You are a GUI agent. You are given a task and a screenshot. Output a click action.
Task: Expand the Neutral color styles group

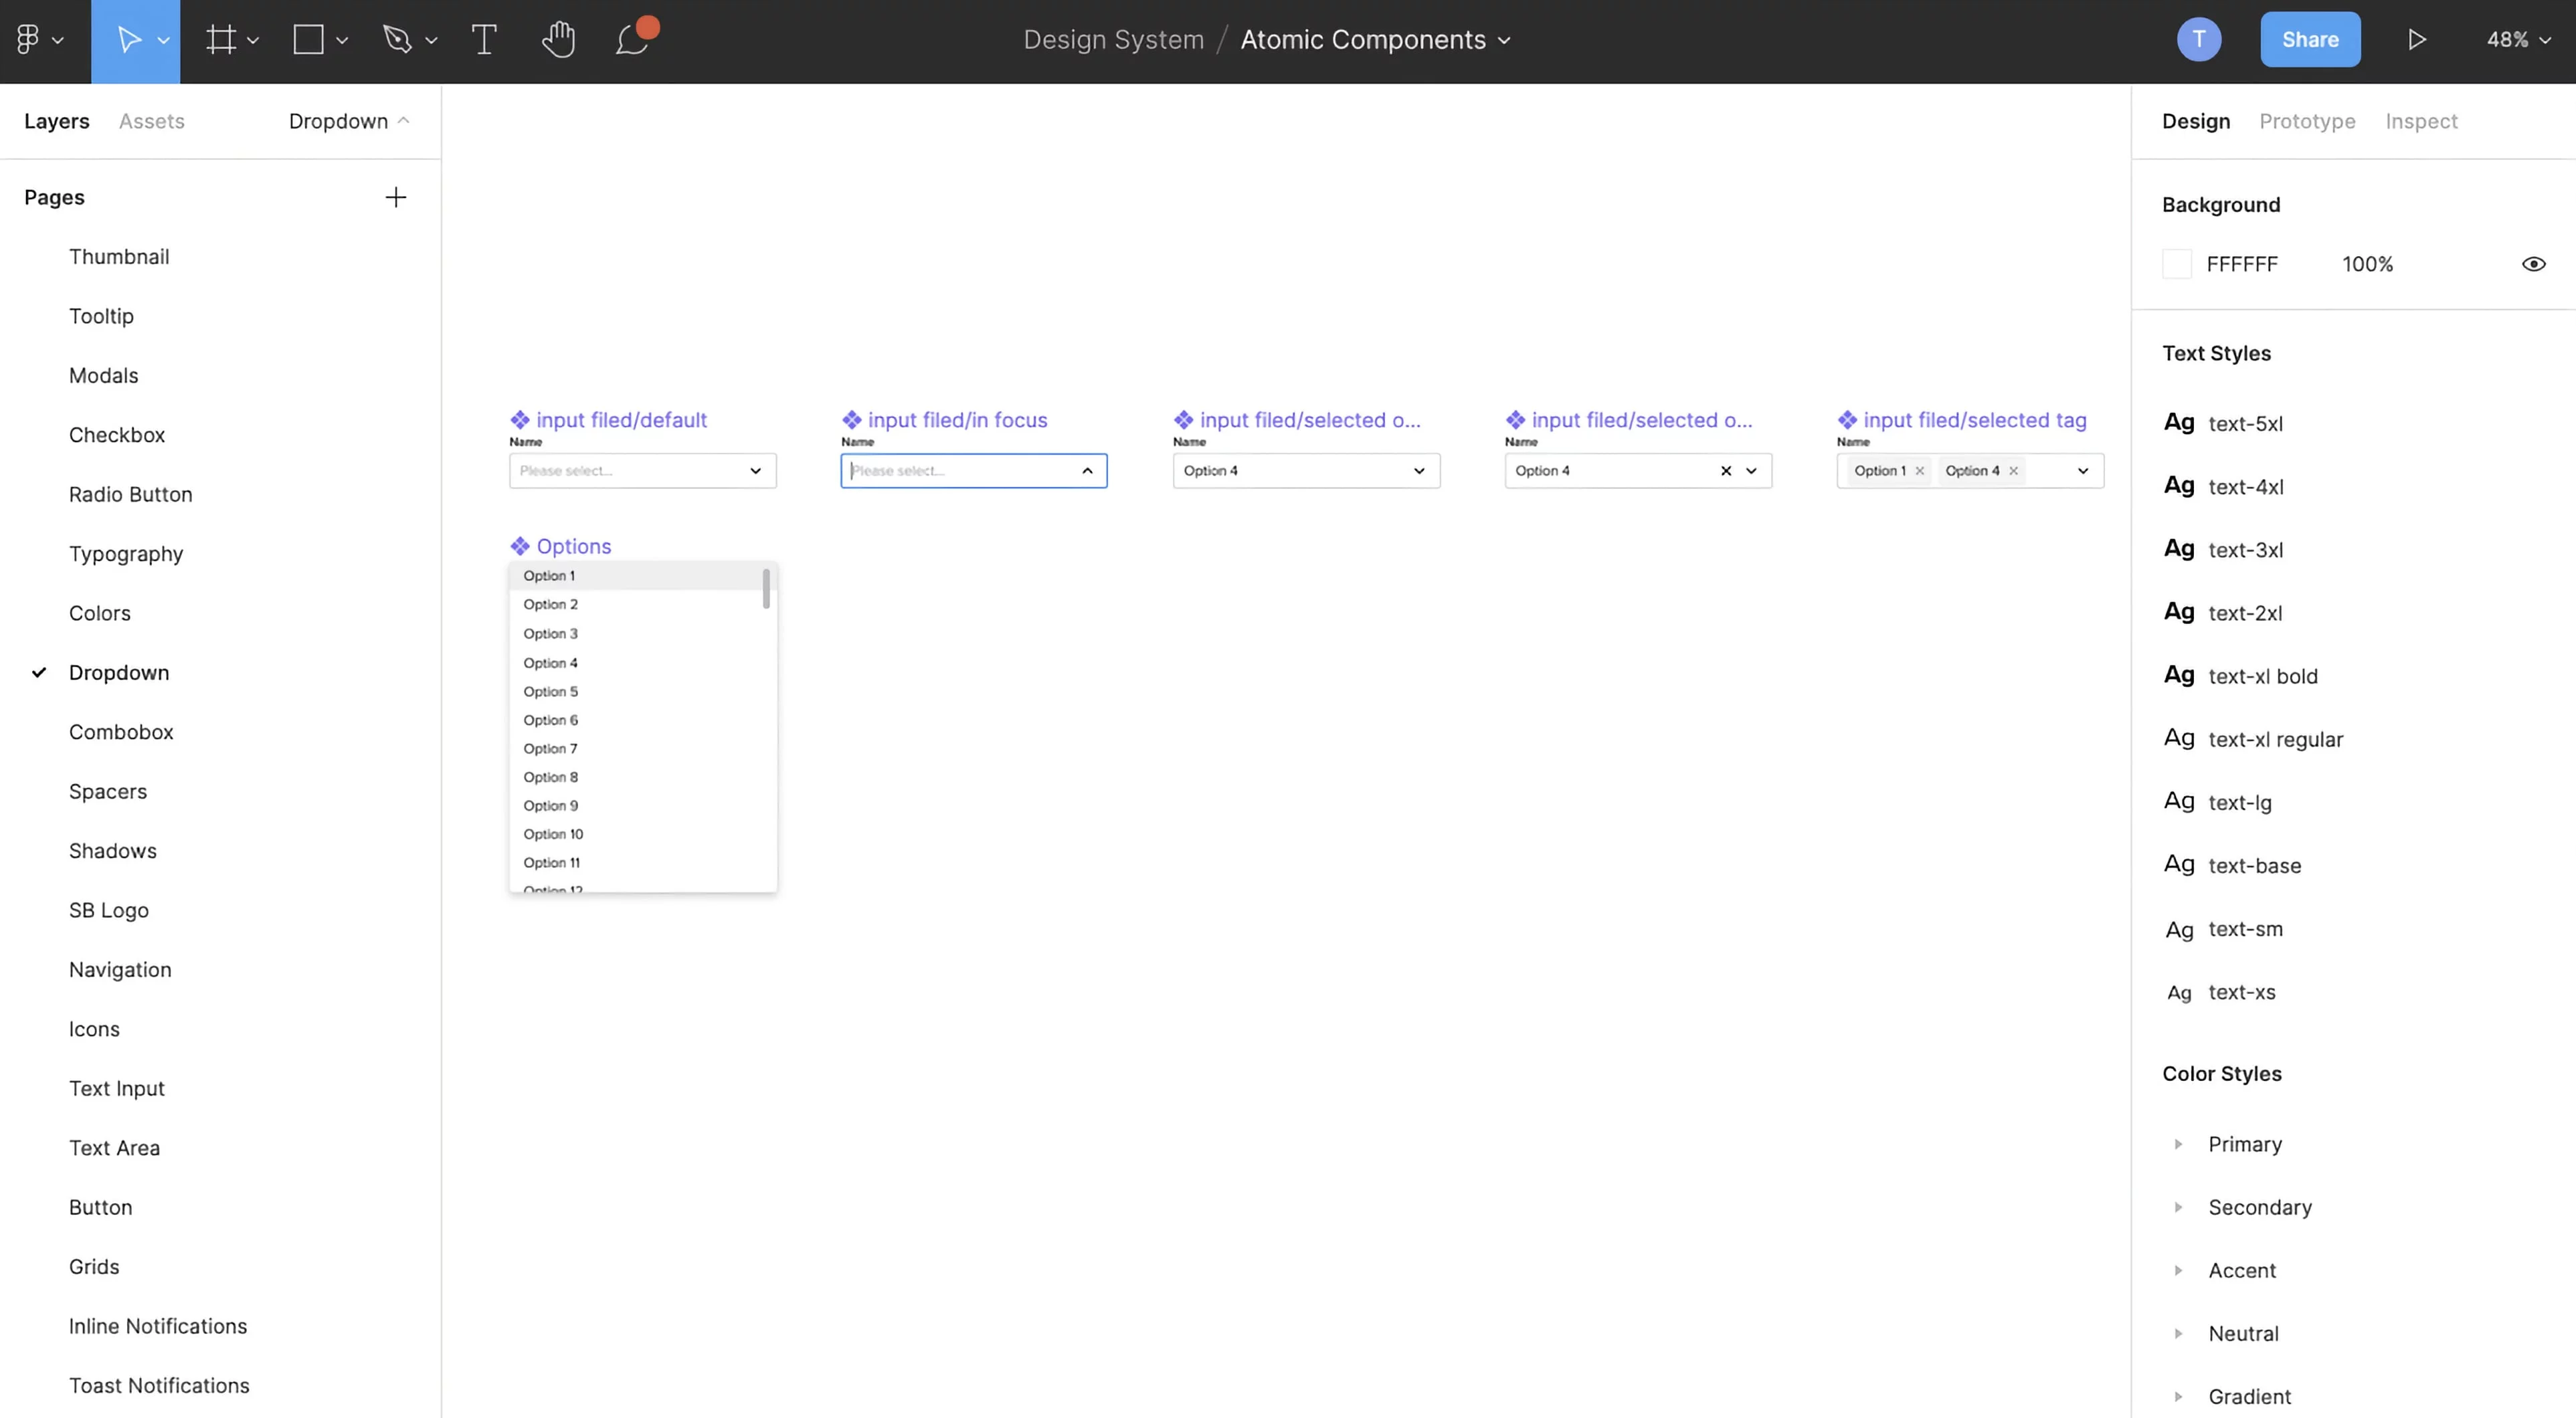pos(2178,1333)
